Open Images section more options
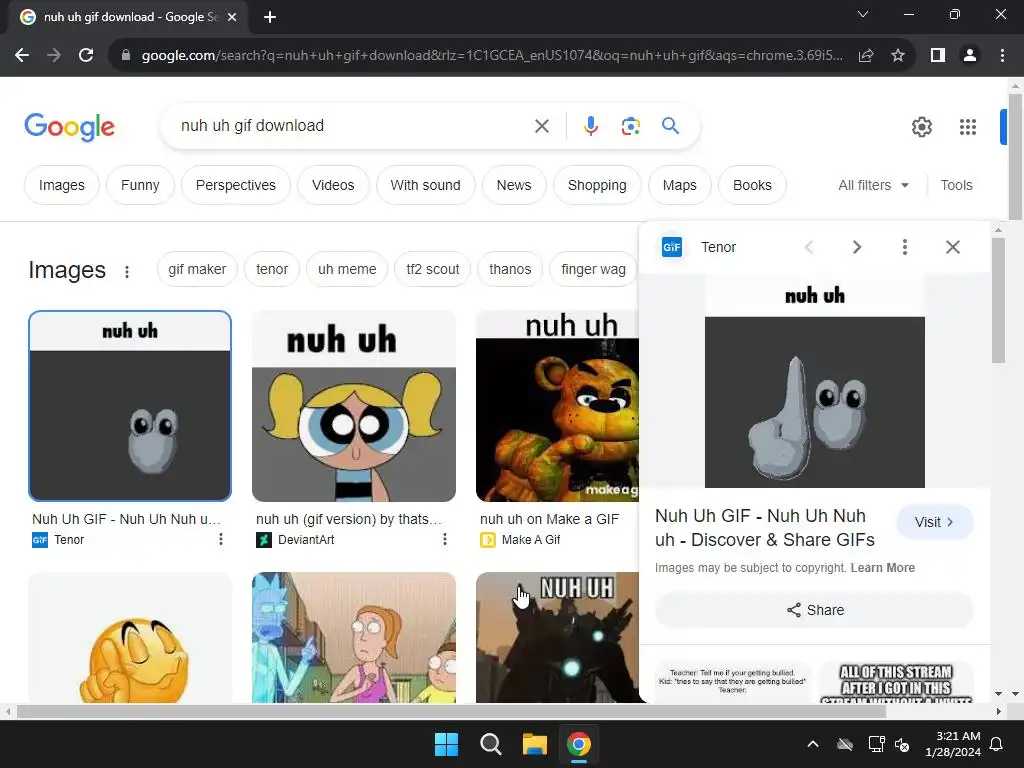1024x768 pixels. 127,272
